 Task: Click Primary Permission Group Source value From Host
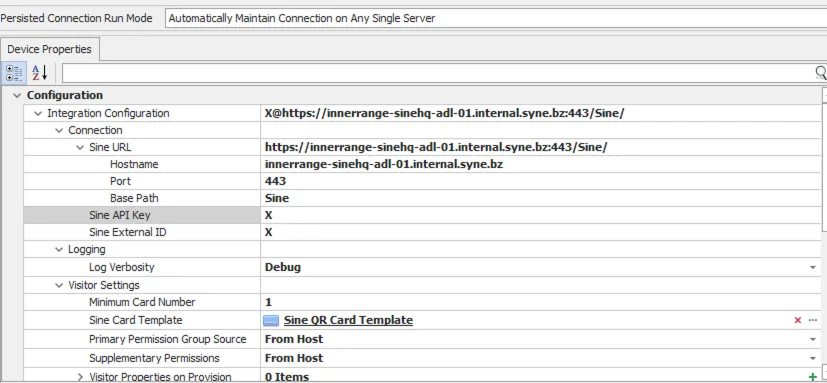click(294, 339)
